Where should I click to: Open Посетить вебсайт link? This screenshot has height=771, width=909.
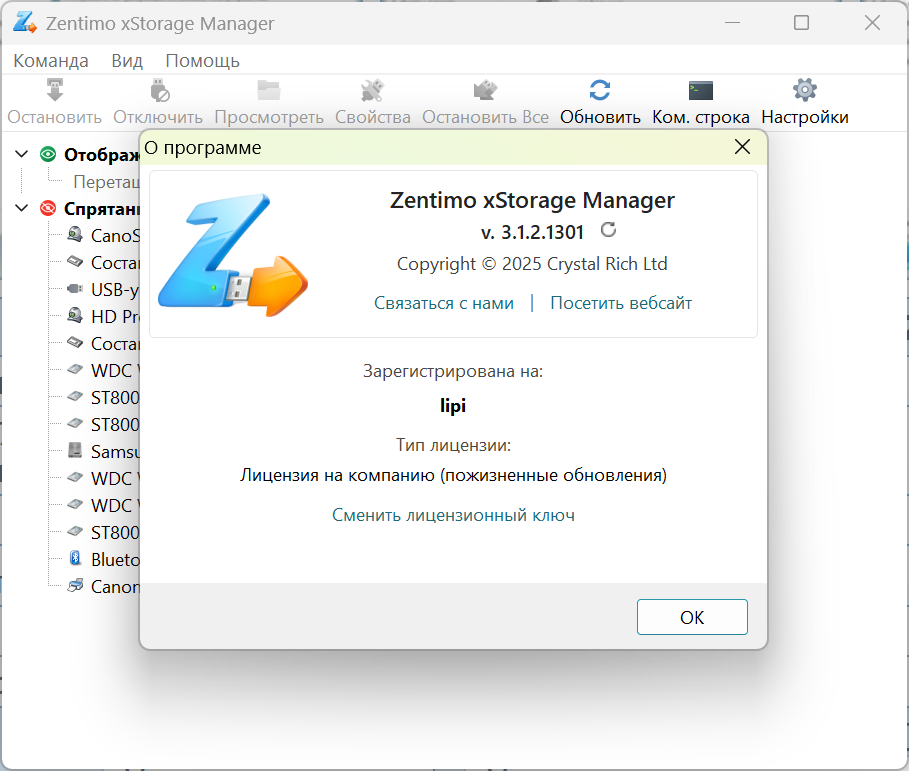click(x=621, y=303)
